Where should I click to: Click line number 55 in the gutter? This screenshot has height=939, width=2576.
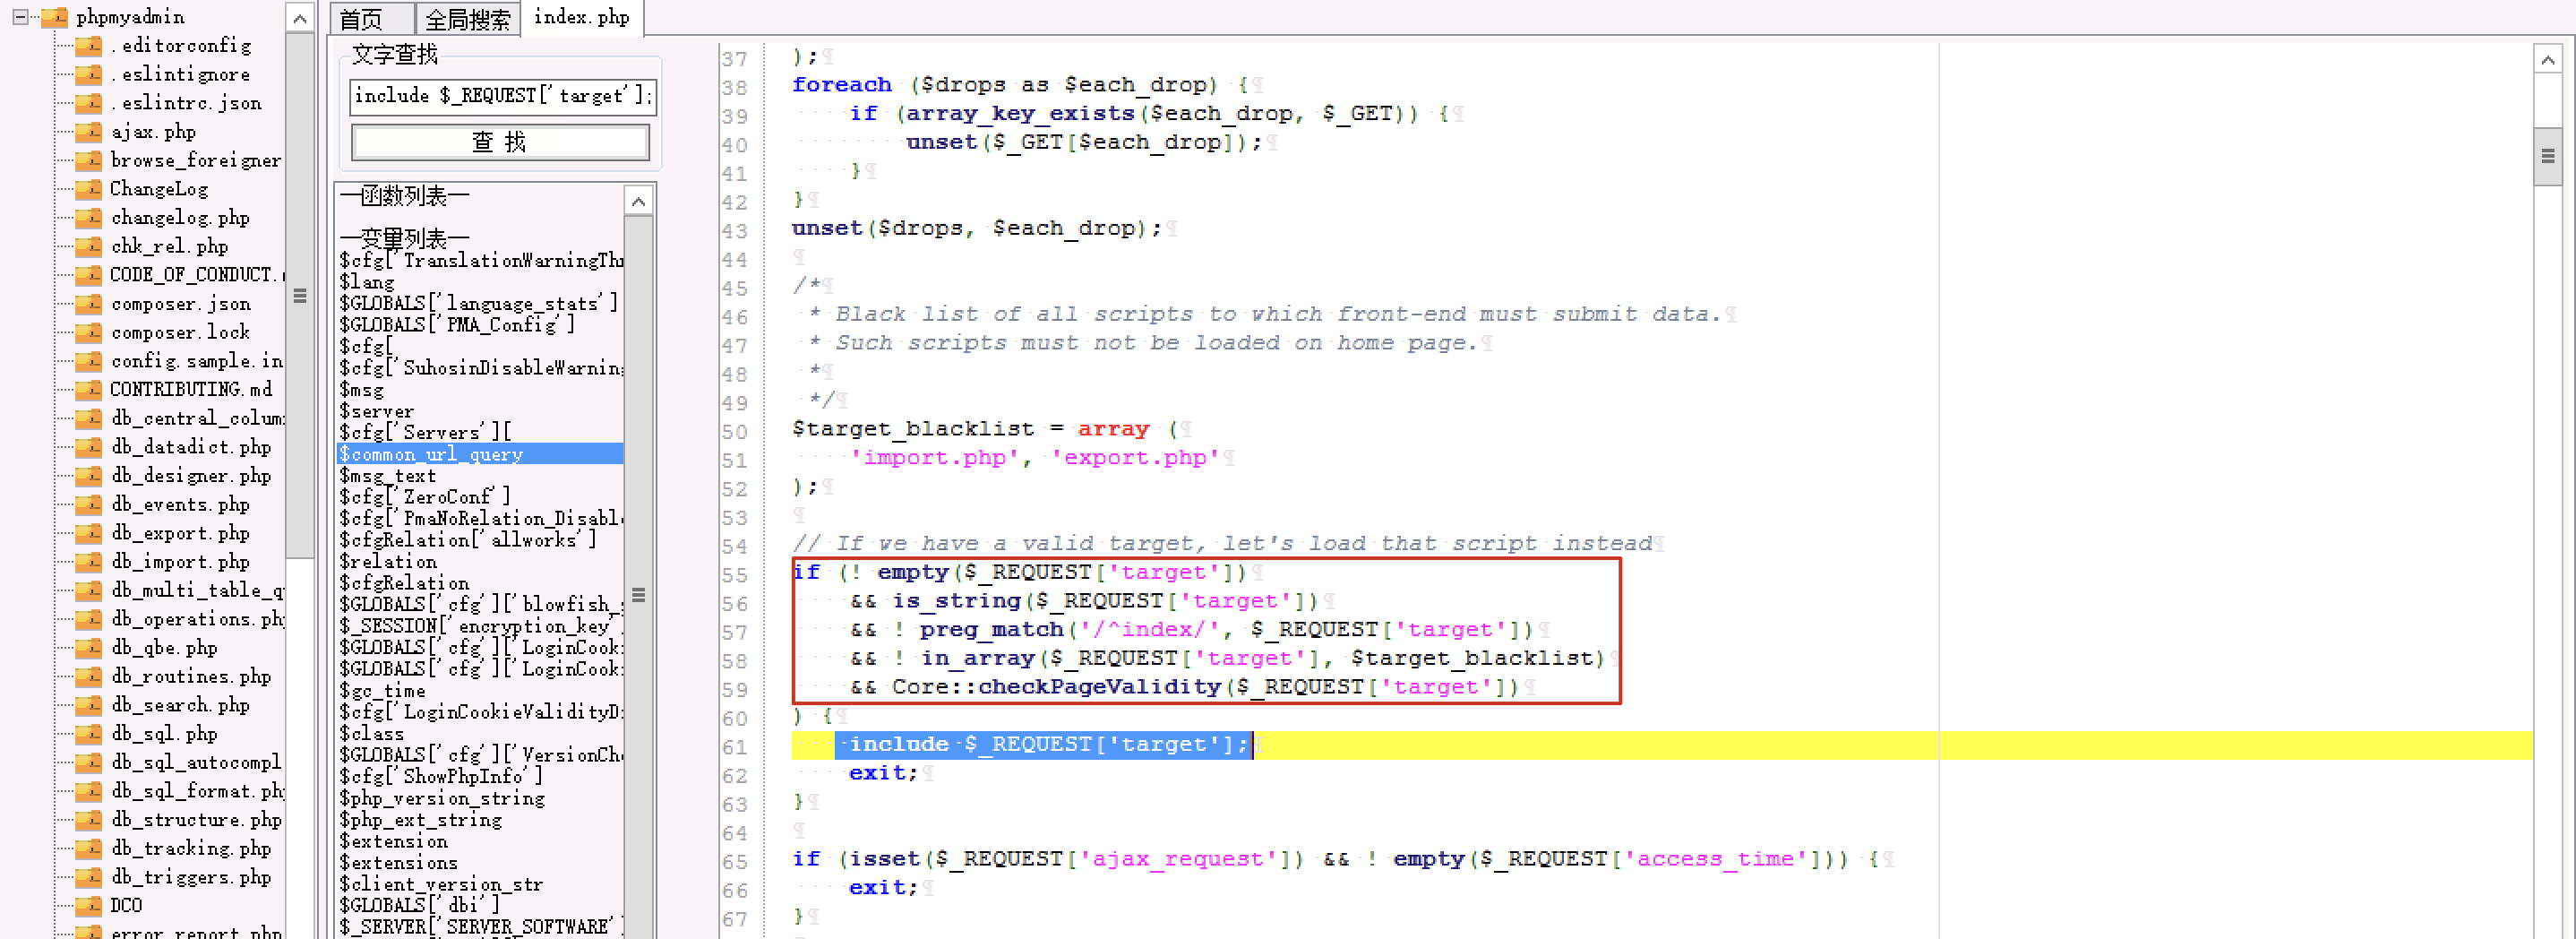point(734,575)
